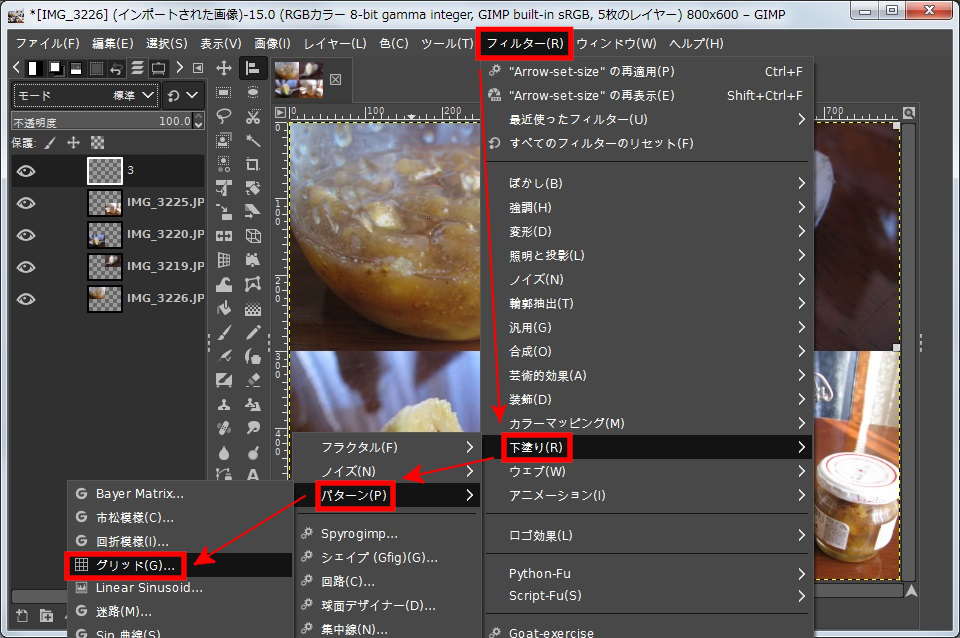Hide the IMG_3226.JPG layer
Image resolution: width=960 pixels, height=638 pixels.
[x=26, y=298]
